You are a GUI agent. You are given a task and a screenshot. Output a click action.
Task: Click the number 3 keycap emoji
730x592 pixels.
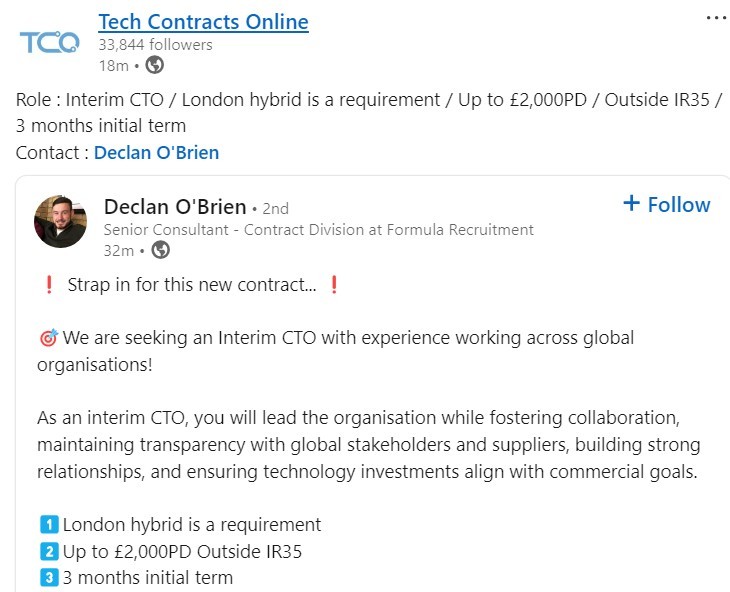(x=48, y=577)
